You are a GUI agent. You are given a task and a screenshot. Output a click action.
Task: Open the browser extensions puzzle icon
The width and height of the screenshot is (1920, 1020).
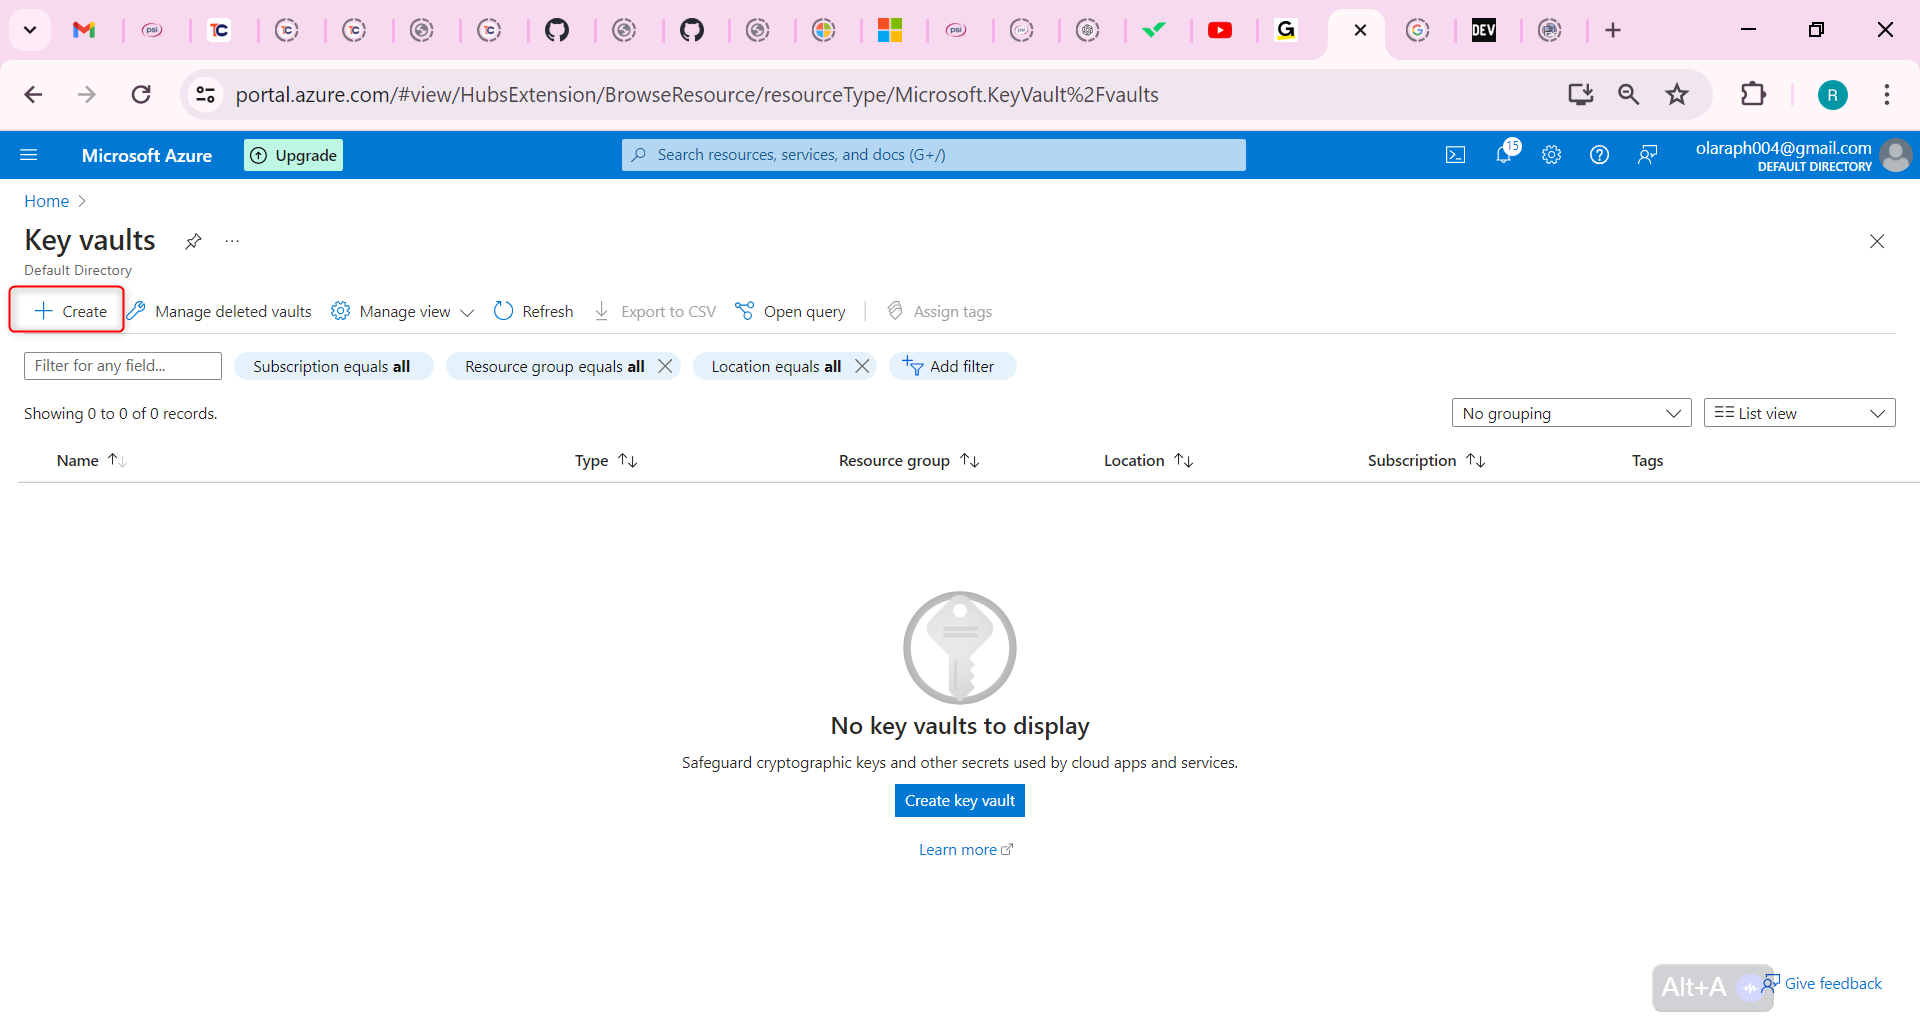[x=1753, y=95]
